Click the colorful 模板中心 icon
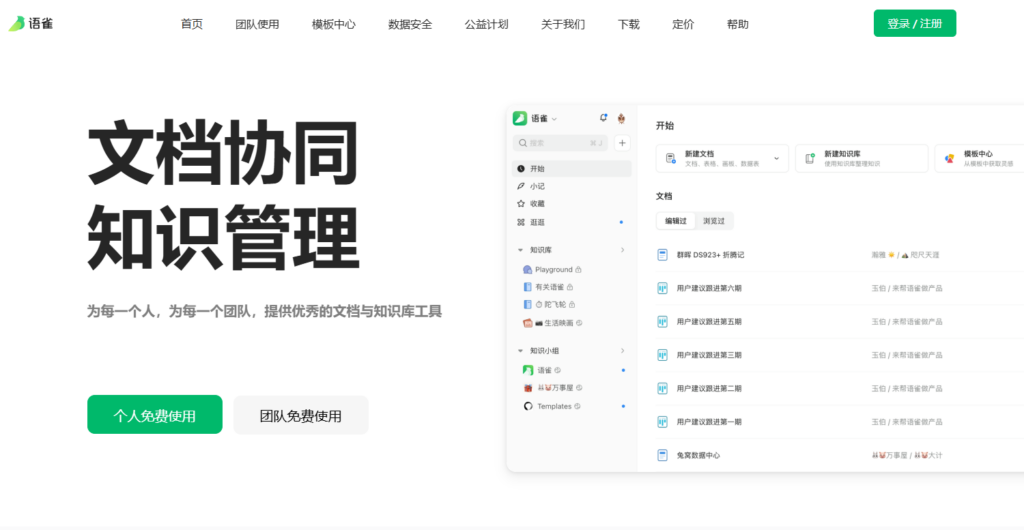1024x530 pixels. pos(950,158)
